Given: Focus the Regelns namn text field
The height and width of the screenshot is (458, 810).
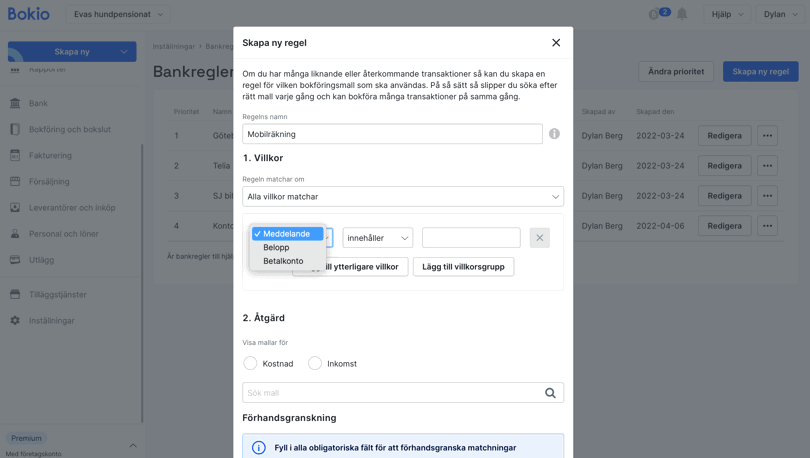Looking at the screenshot, I should click(392, 134).
